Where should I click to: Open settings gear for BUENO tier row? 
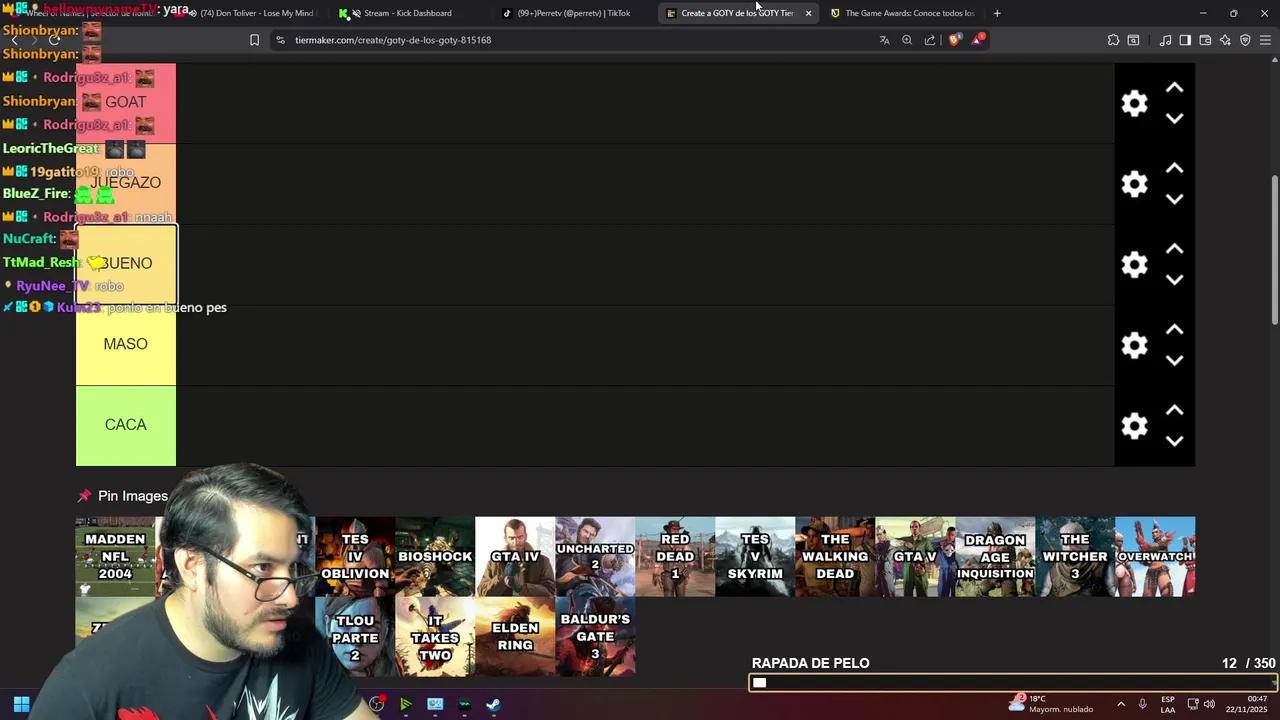point(1134,264)
